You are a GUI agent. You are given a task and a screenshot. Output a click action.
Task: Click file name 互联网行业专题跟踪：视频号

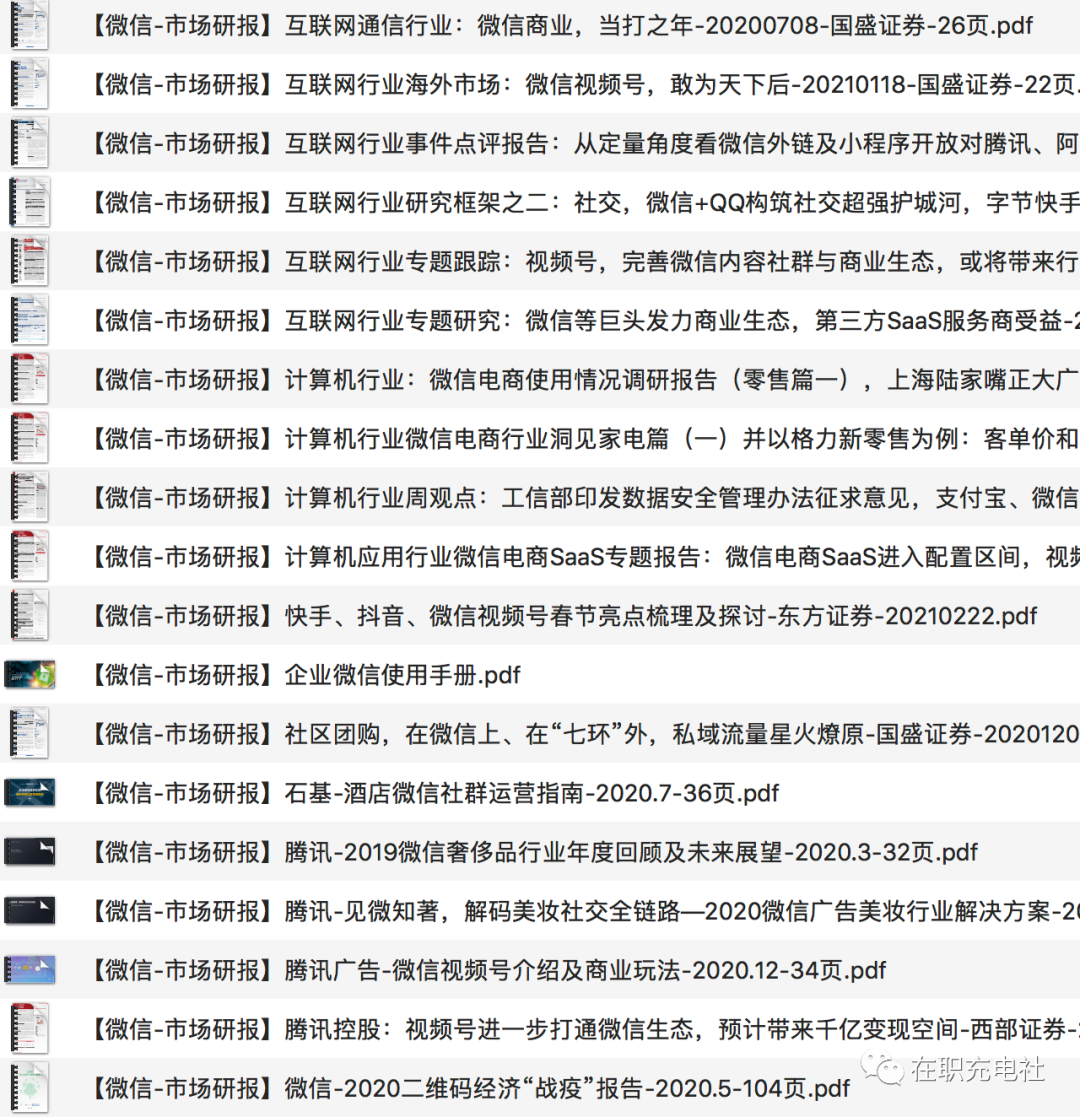[586, 262]
